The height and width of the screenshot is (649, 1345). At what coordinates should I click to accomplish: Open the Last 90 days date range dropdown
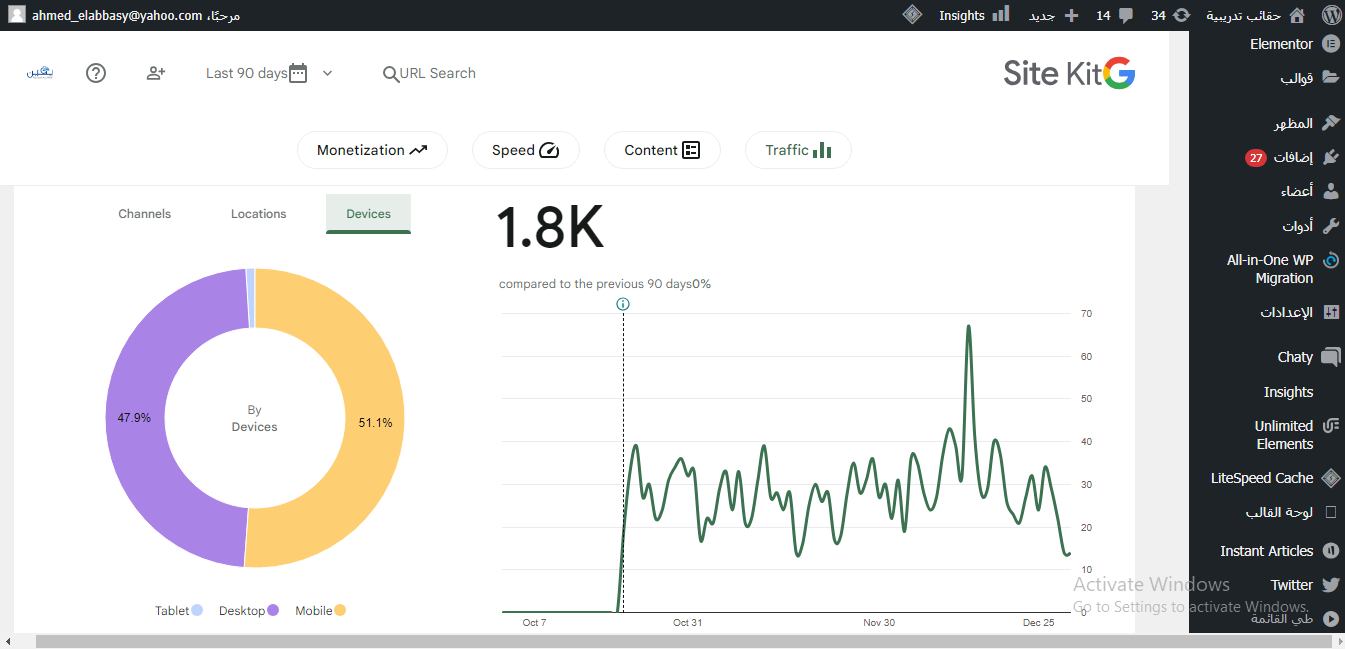269,73
